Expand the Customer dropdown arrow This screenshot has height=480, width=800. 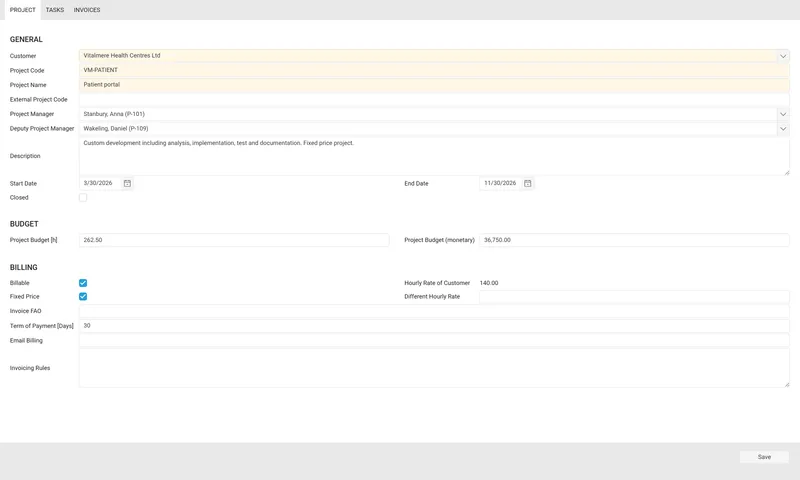[x=783, y=56]
